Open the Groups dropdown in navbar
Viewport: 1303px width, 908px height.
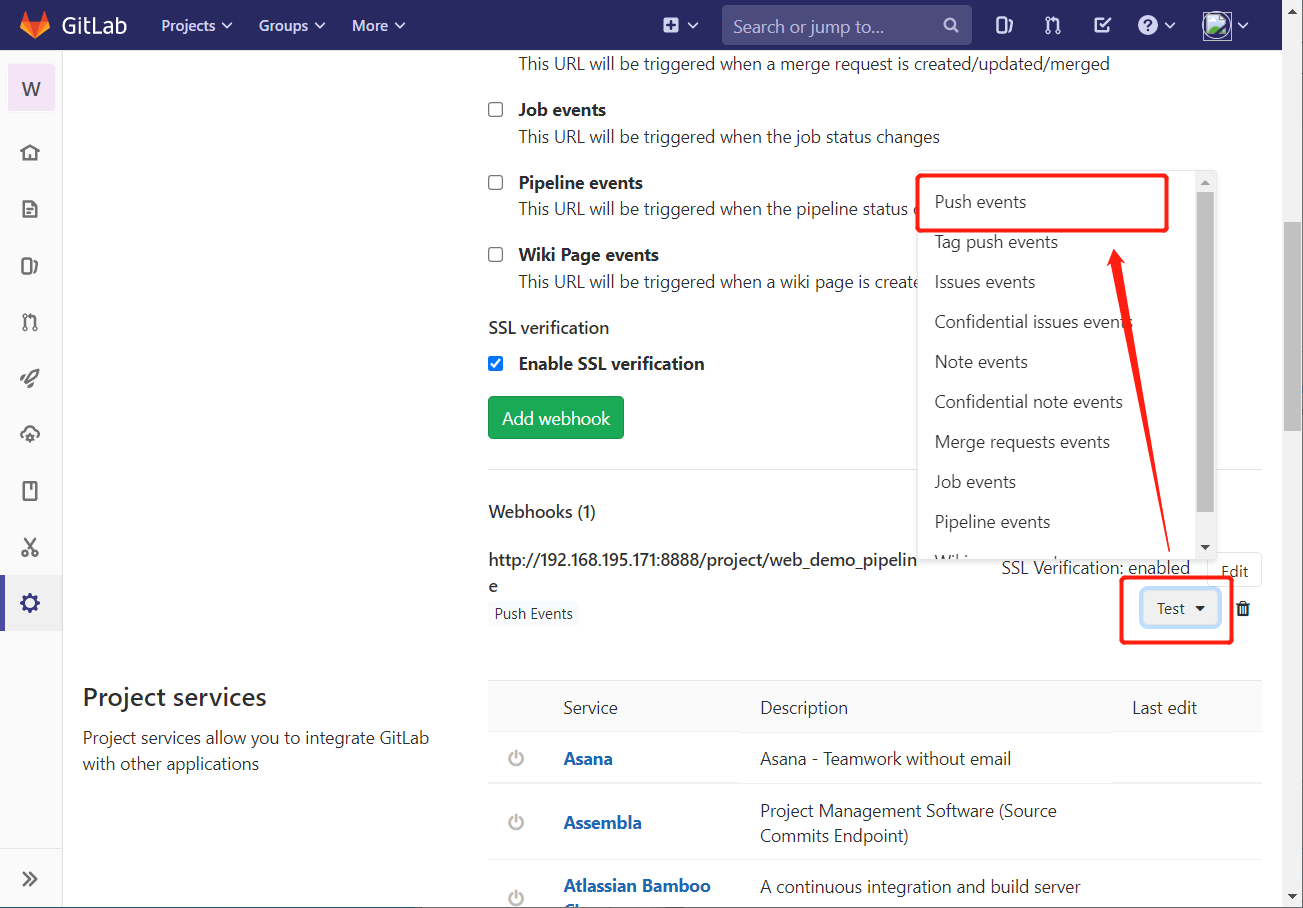(x=292, y=26)
